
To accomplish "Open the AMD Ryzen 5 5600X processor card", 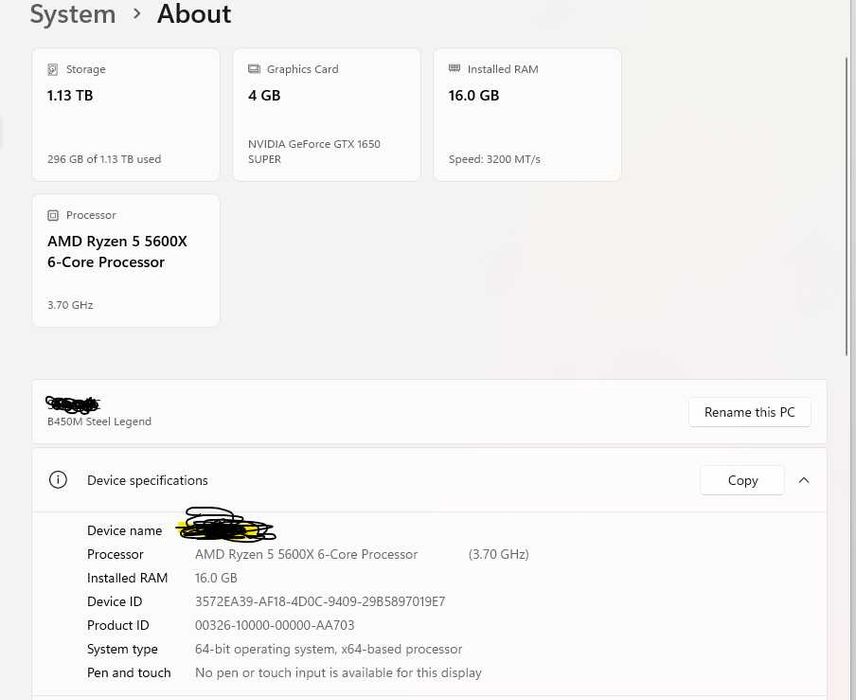I will coord(126,260).
